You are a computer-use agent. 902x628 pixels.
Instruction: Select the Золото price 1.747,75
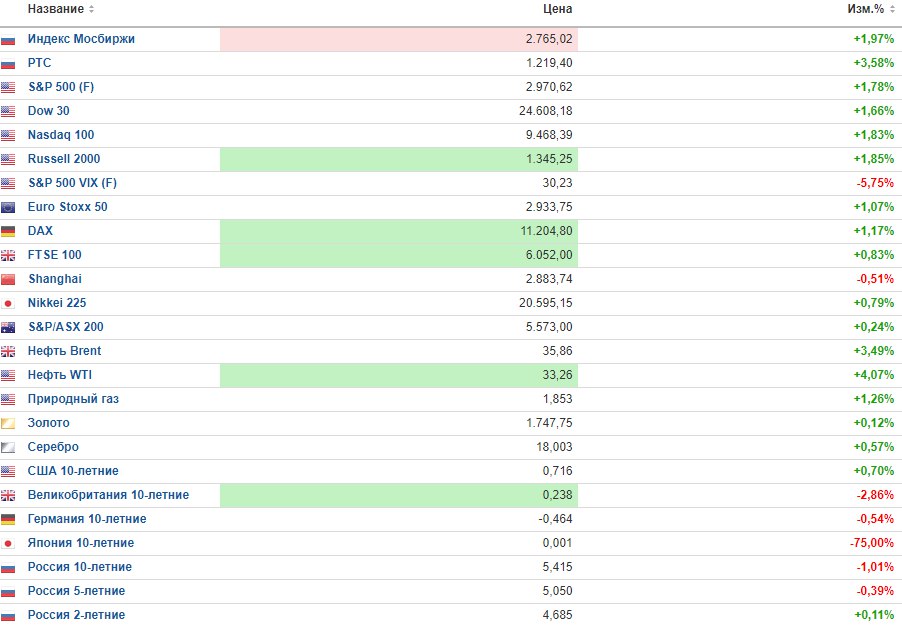pyautogui.click(x=549, y=423)
